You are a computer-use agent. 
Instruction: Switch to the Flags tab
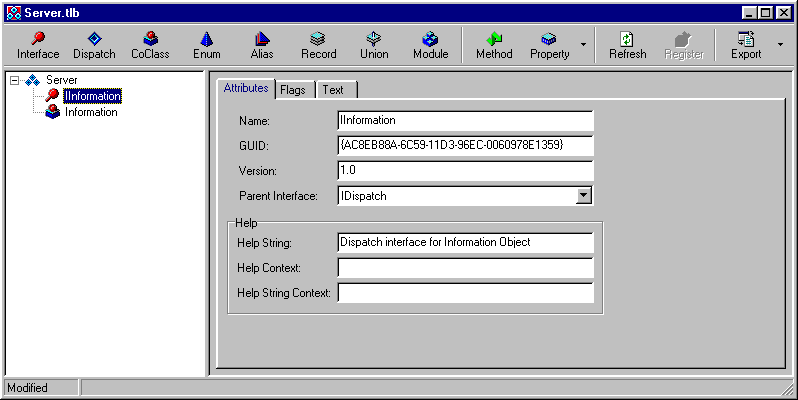pyautogui.click(x=293, y=90)
